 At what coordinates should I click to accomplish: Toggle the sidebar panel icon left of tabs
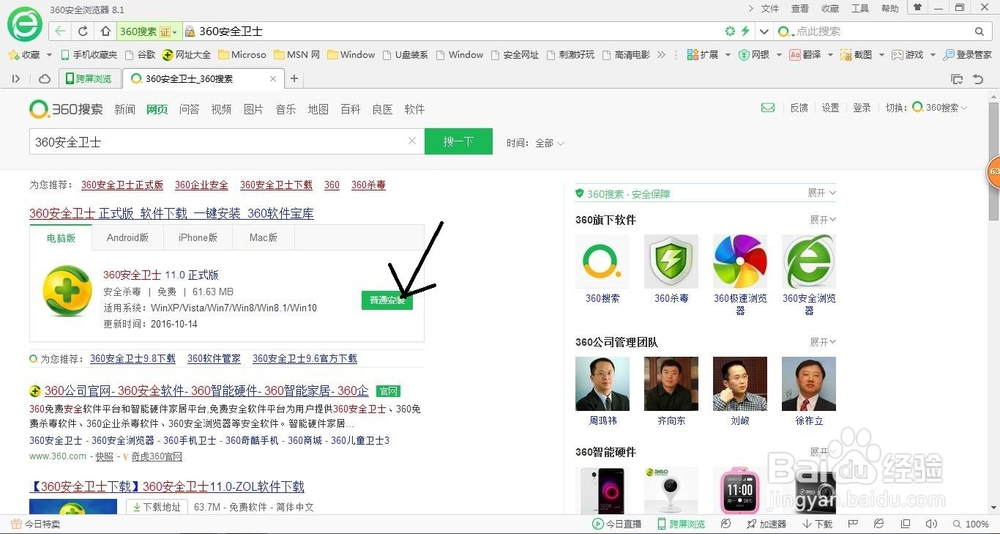click(16, 78)
